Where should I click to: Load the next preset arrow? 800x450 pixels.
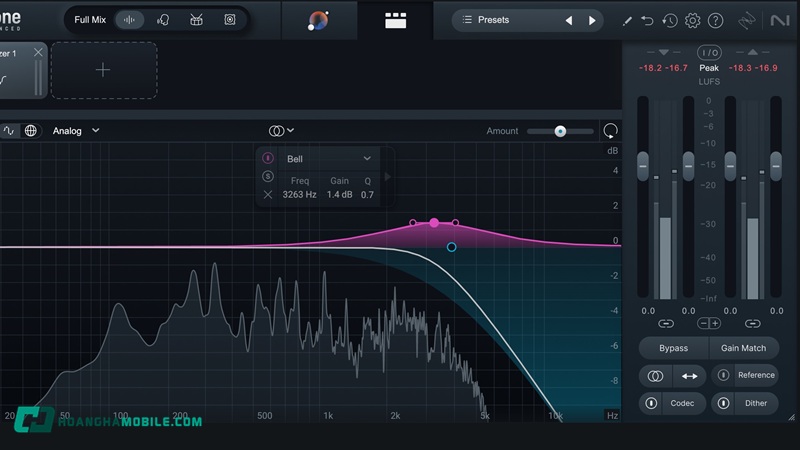pyautogui.click(x=592, y=20)
